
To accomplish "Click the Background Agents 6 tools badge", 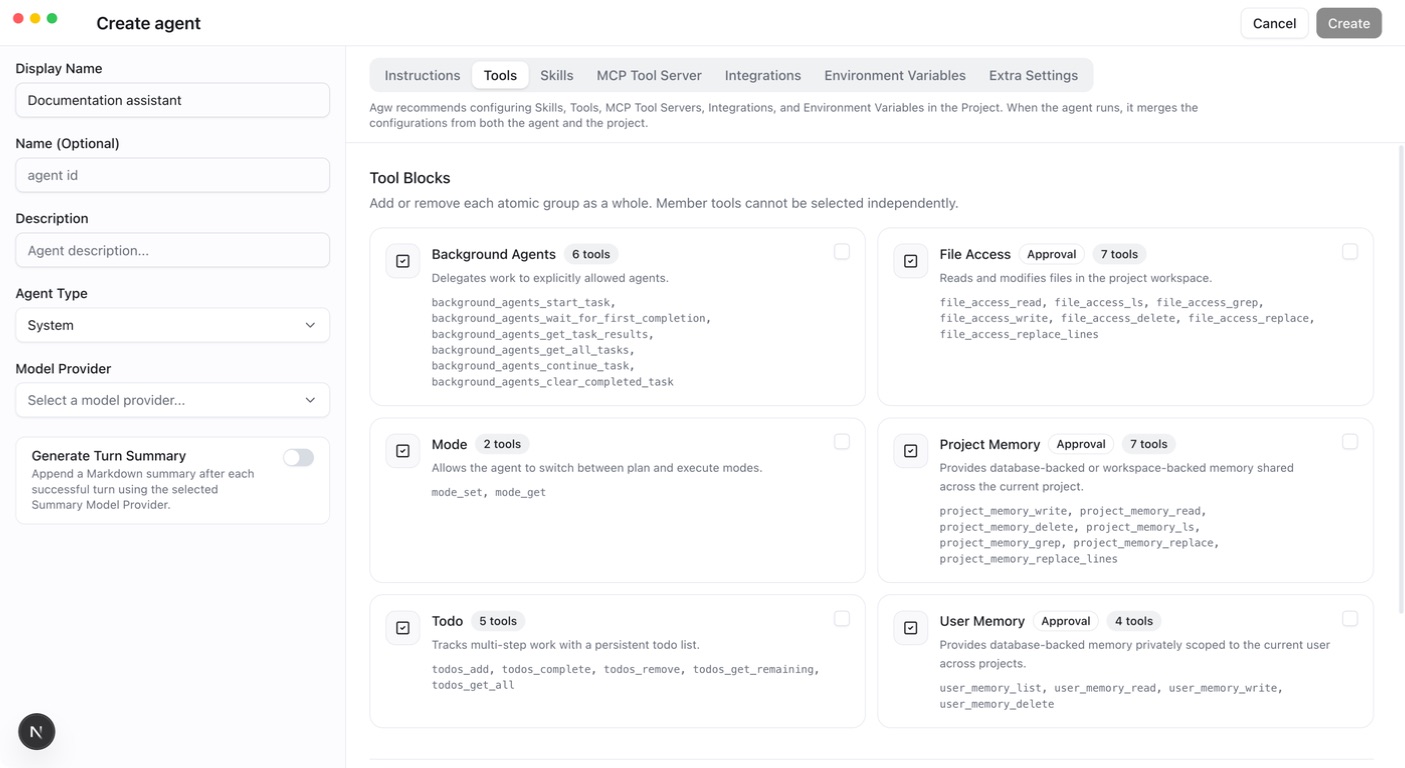I will coord(591,254).
